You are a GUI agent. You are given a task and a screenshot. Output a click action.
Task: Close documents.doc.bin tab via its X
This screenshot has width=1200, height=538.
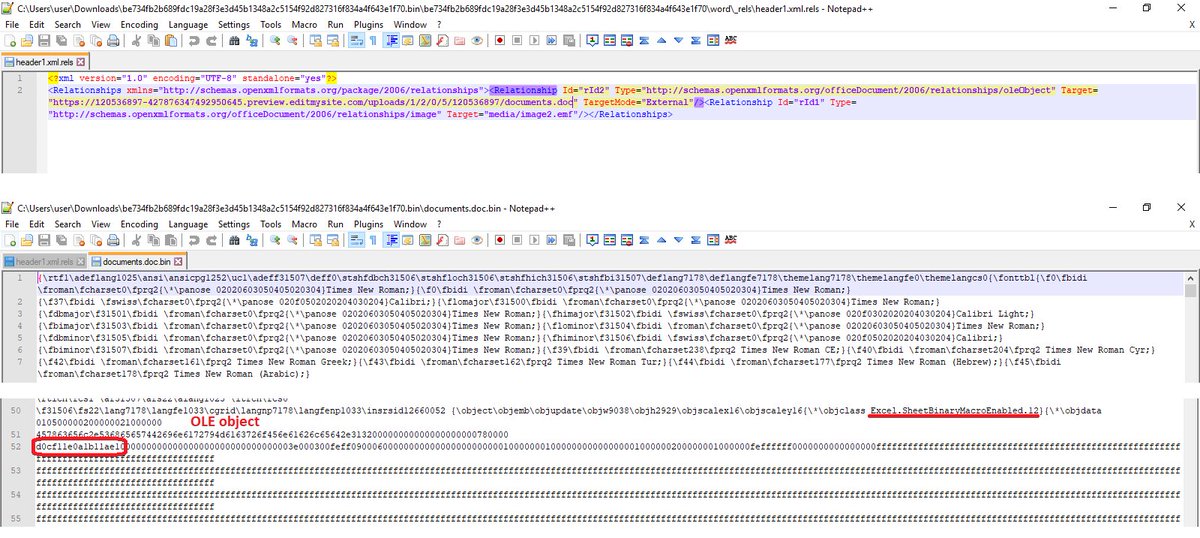pyautogui.click(x=176, y=260)
